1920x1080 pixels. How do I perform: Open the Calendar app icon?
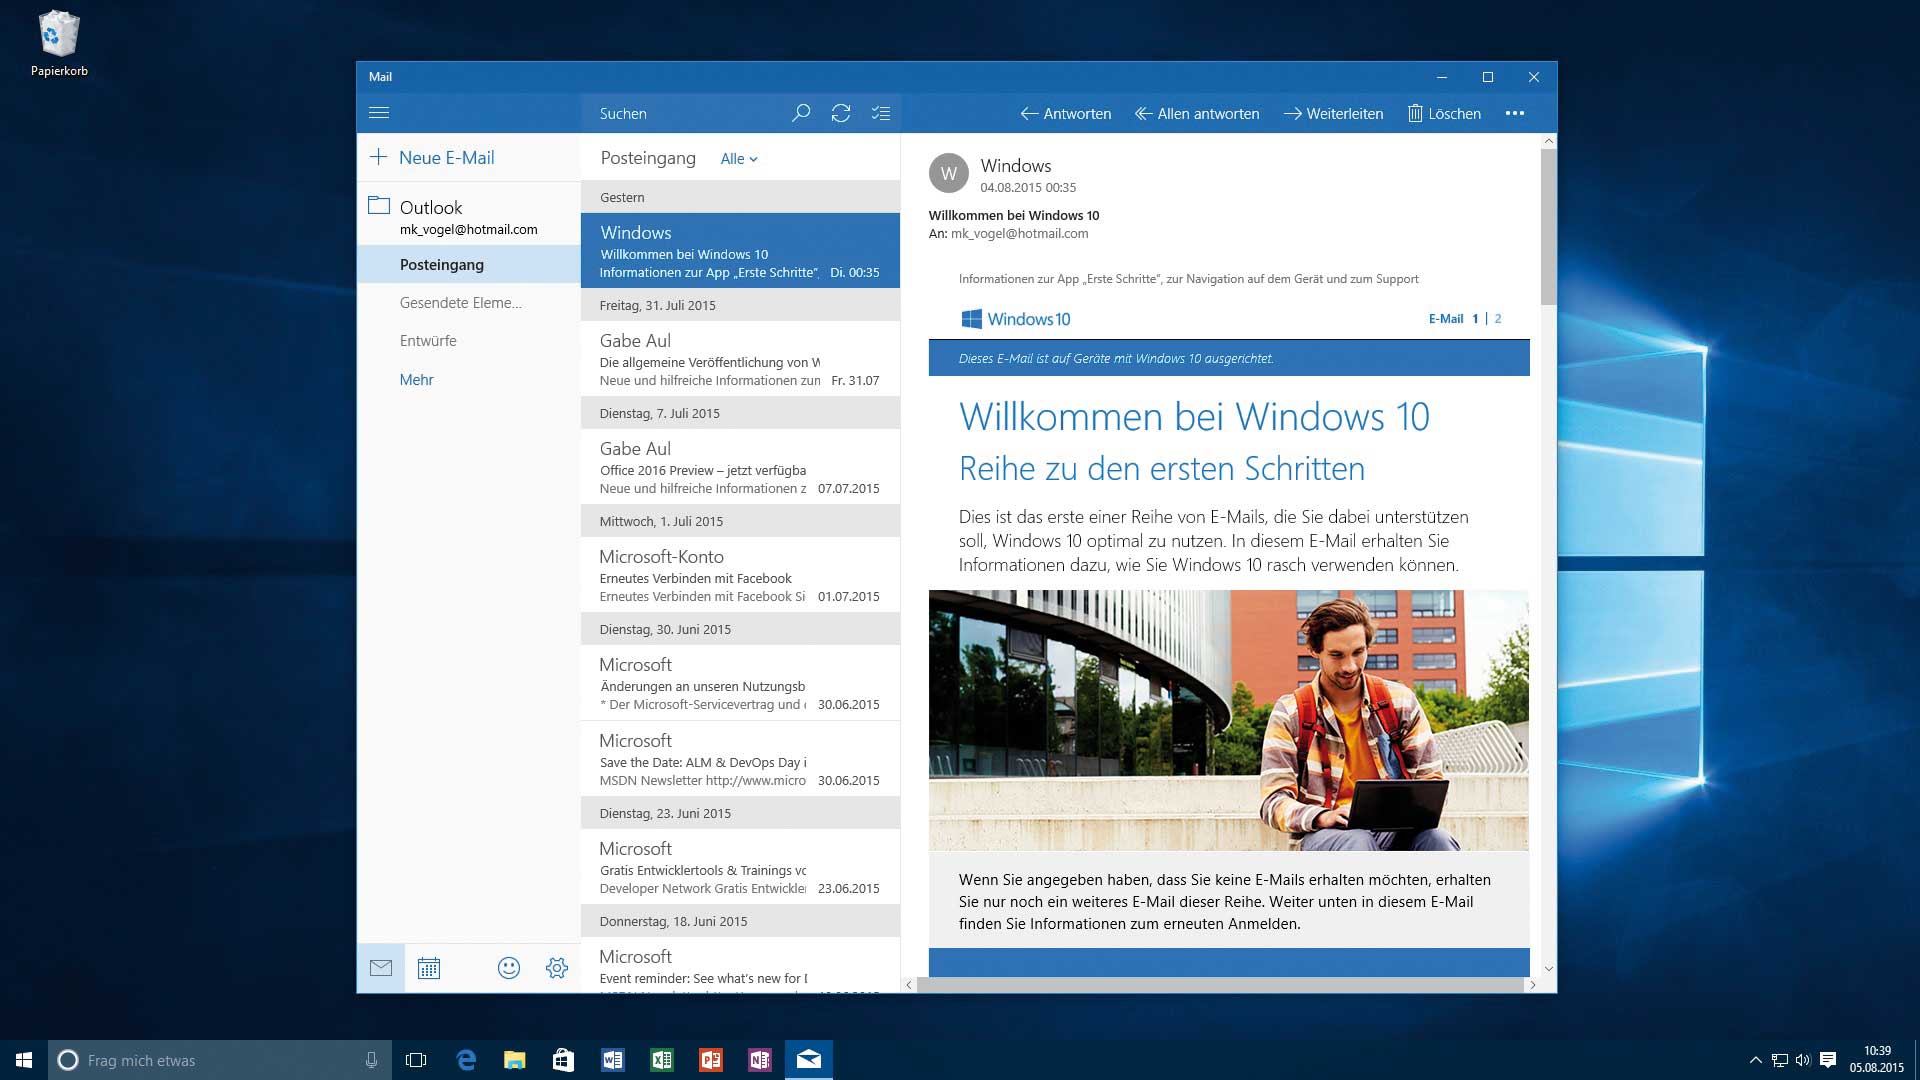pyautogui.click(x=429, y=968)
